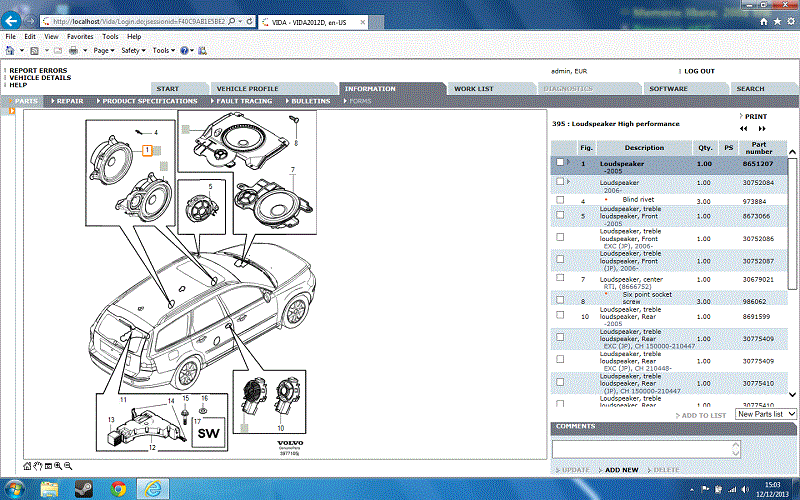The width and height of the screenshot is (800, 500).
Task: Expand the Loudspeaker -2005 row triangle
Action: 568,162
